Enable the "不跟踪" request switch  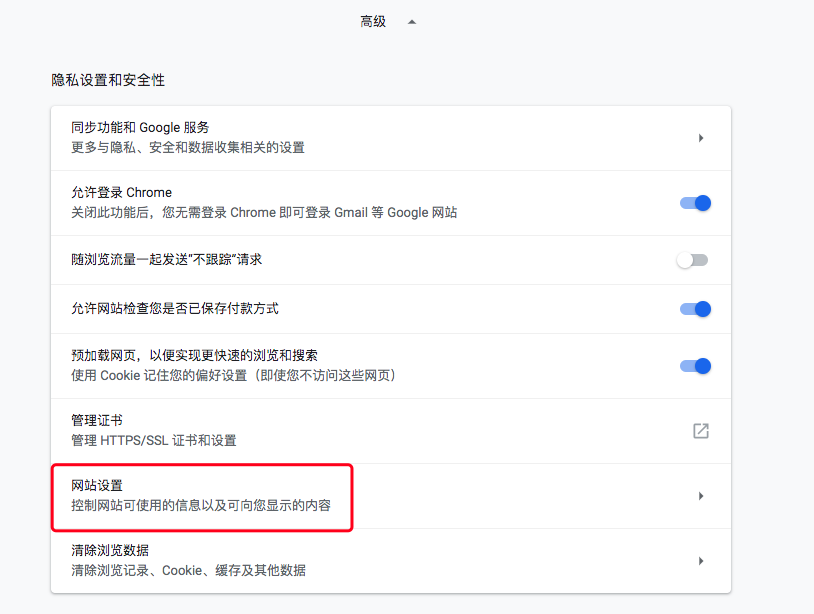693,260
